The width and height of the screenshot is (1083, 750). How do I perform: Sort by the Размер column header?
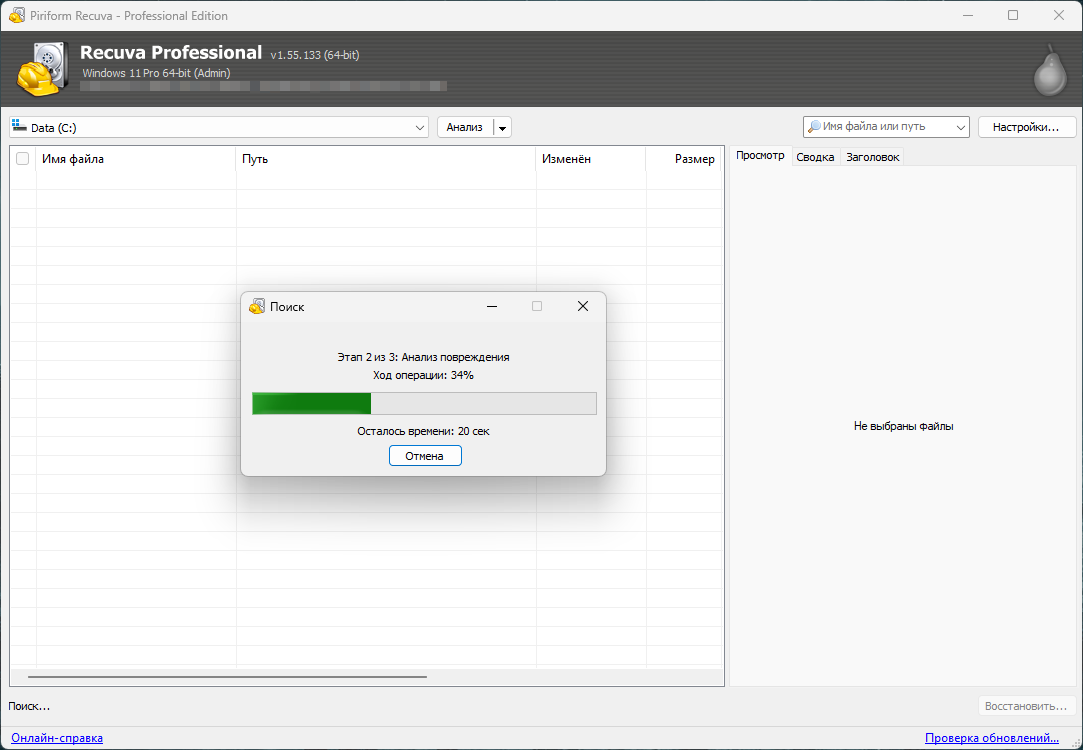[684, 159]
